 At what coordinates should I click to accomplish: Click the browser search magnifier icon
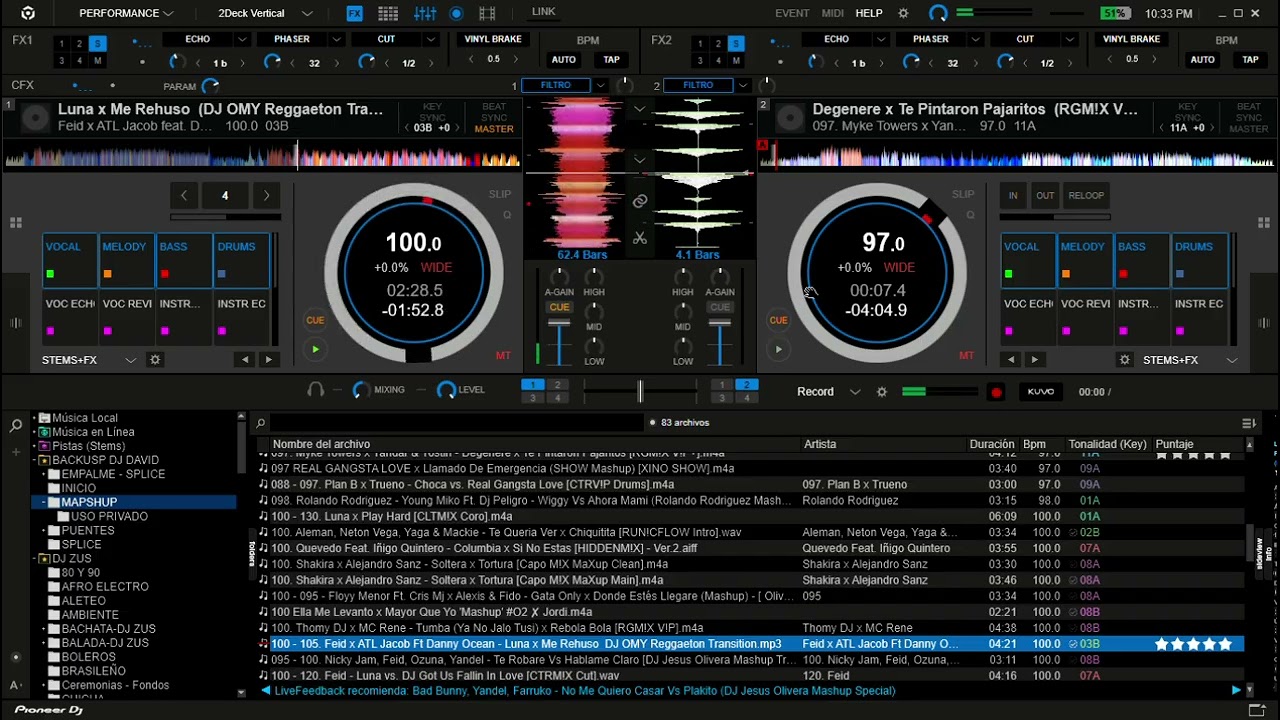tap(16, 426)
